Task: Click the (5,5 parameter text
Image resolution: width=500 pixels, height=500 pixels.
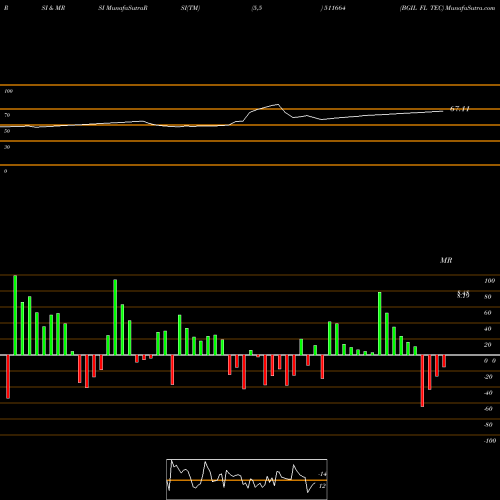Action: [257, 8]
